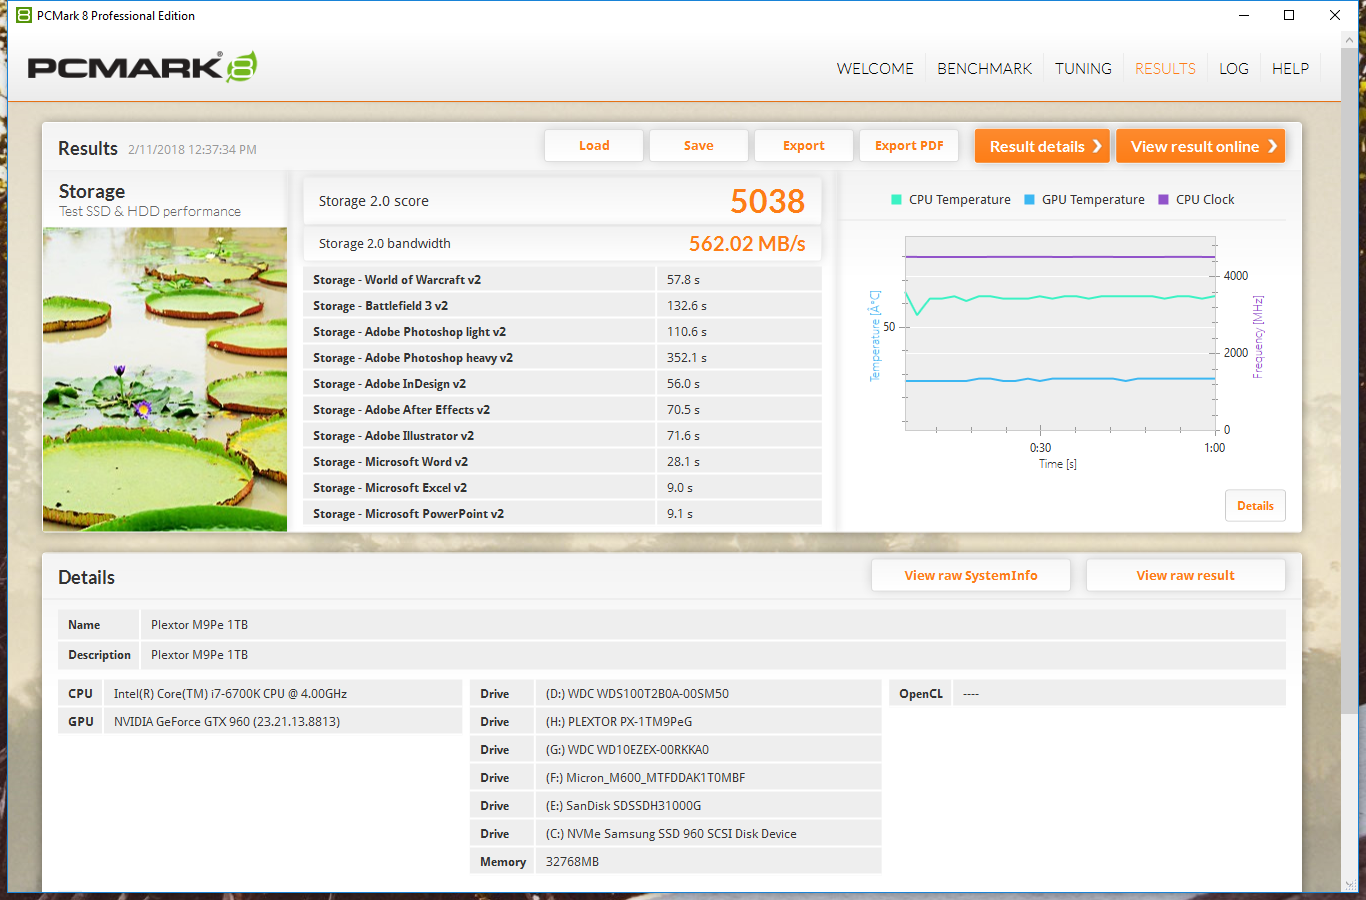This screenshot has height=900, width=1366.
Task: Open Result details
Action: pyautogui.click(x=1043, y=146)
